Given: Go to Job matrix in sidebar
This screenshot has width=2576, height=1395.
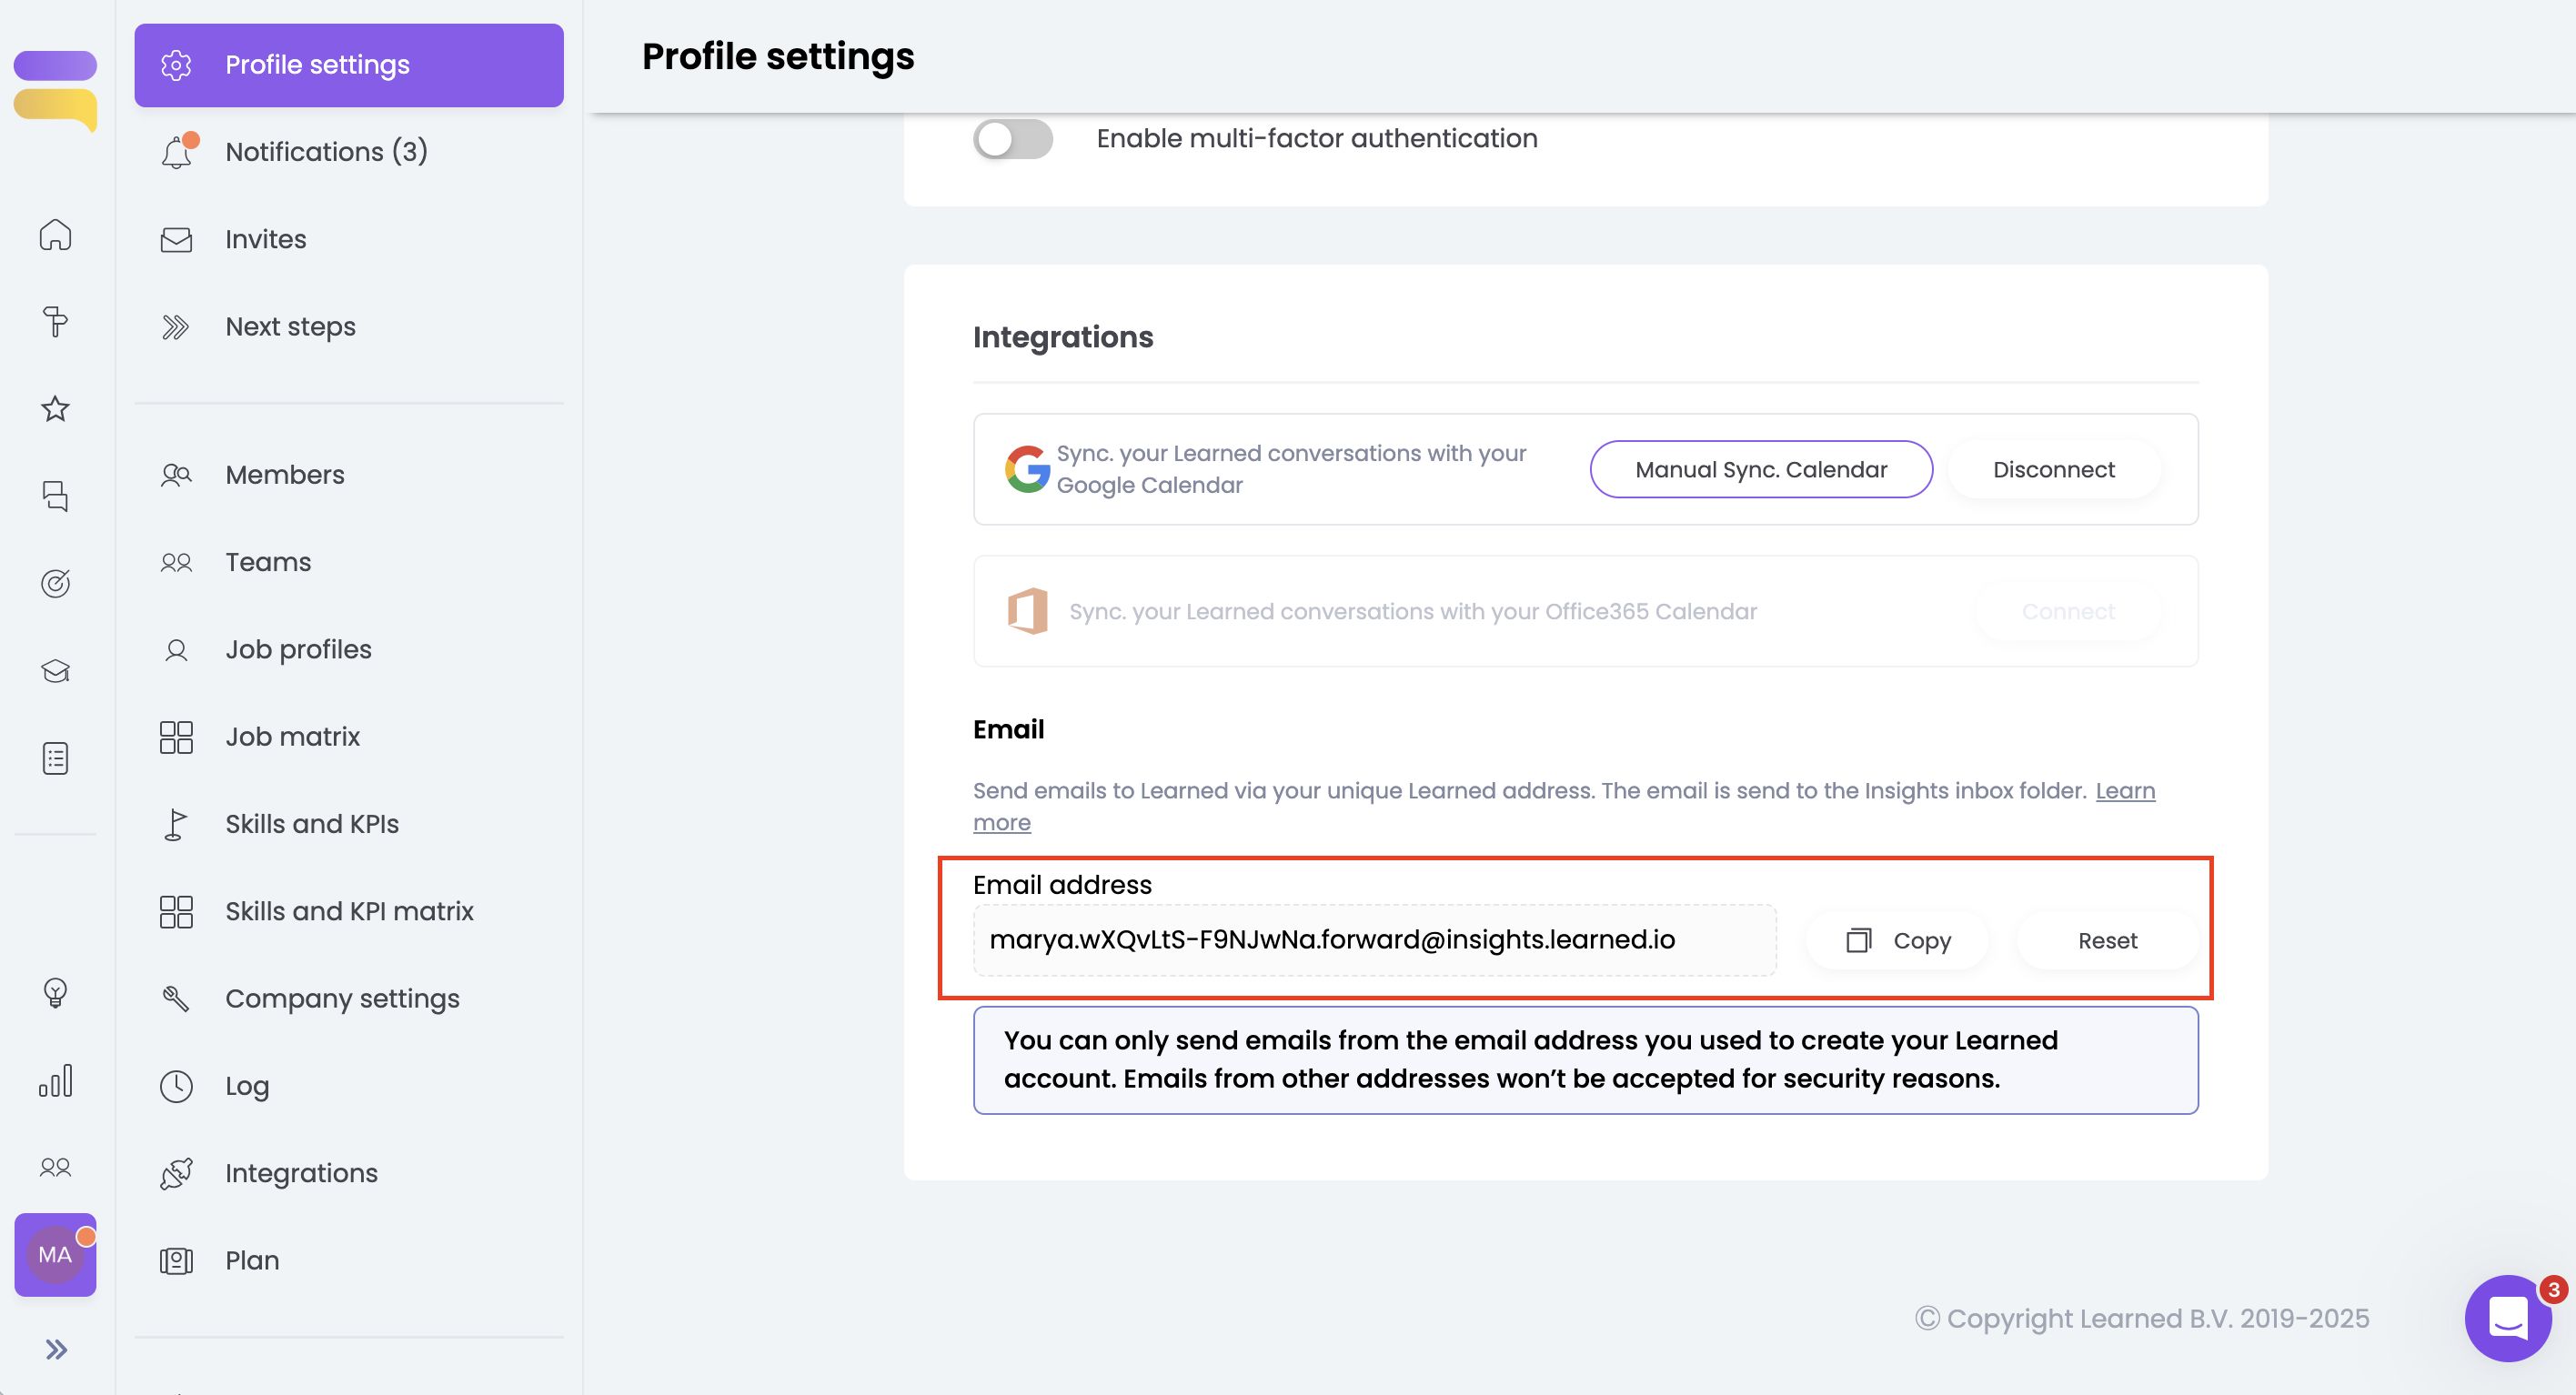Looking at the screenshot, I should coord(292,737).
